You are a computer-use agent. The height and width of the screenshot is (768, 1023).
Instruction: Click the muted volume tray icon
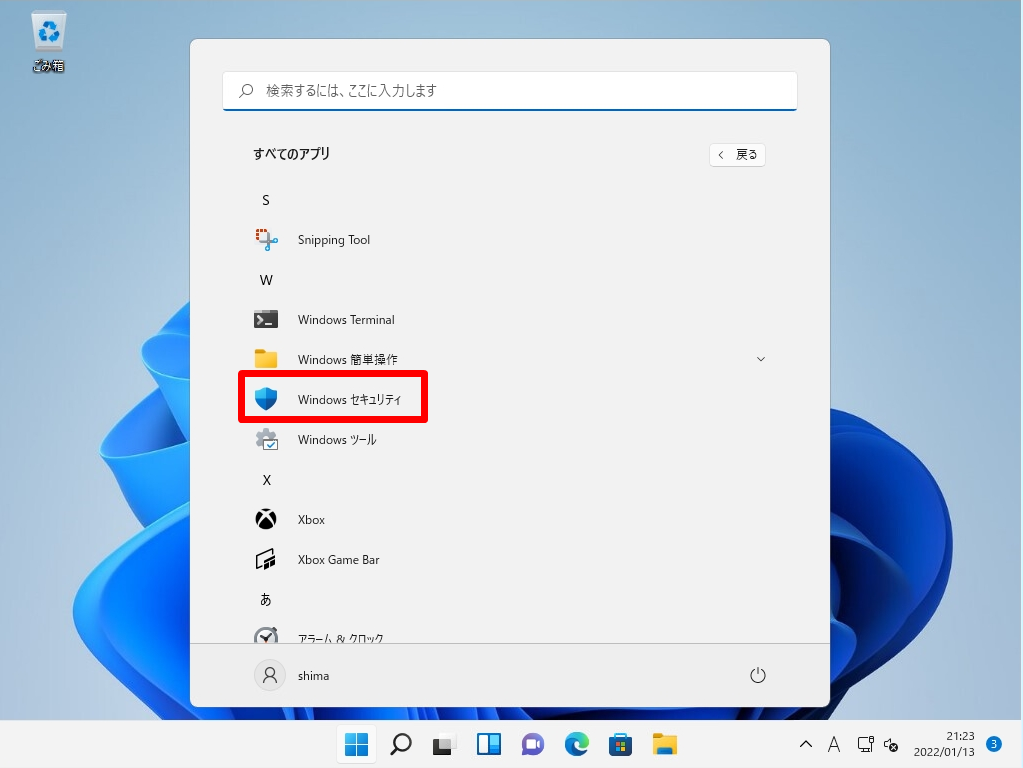coord(891,745)
